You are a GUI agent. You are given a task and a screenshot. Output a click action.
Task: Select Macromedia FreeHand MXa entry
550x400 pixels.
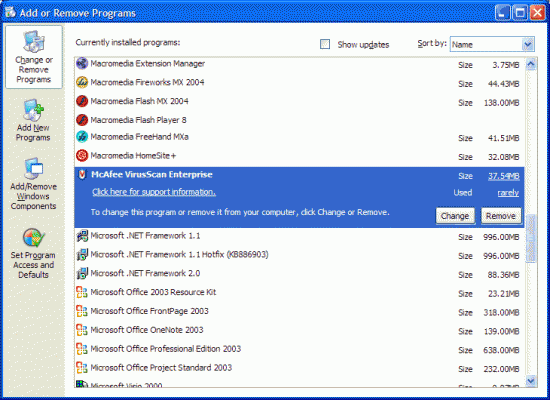coord(300,137)
